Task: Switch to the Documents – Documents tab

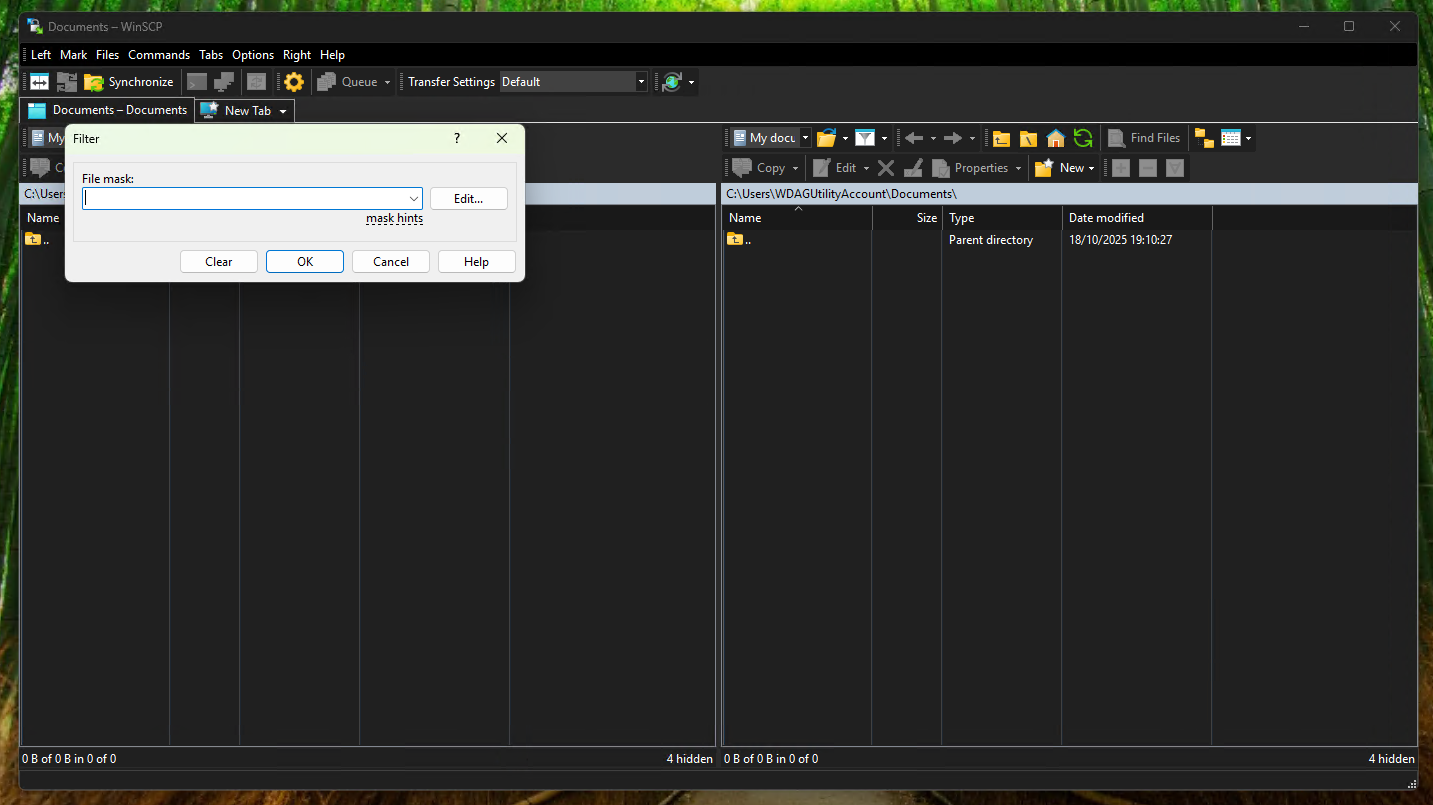Action: (x=108, y=110)
